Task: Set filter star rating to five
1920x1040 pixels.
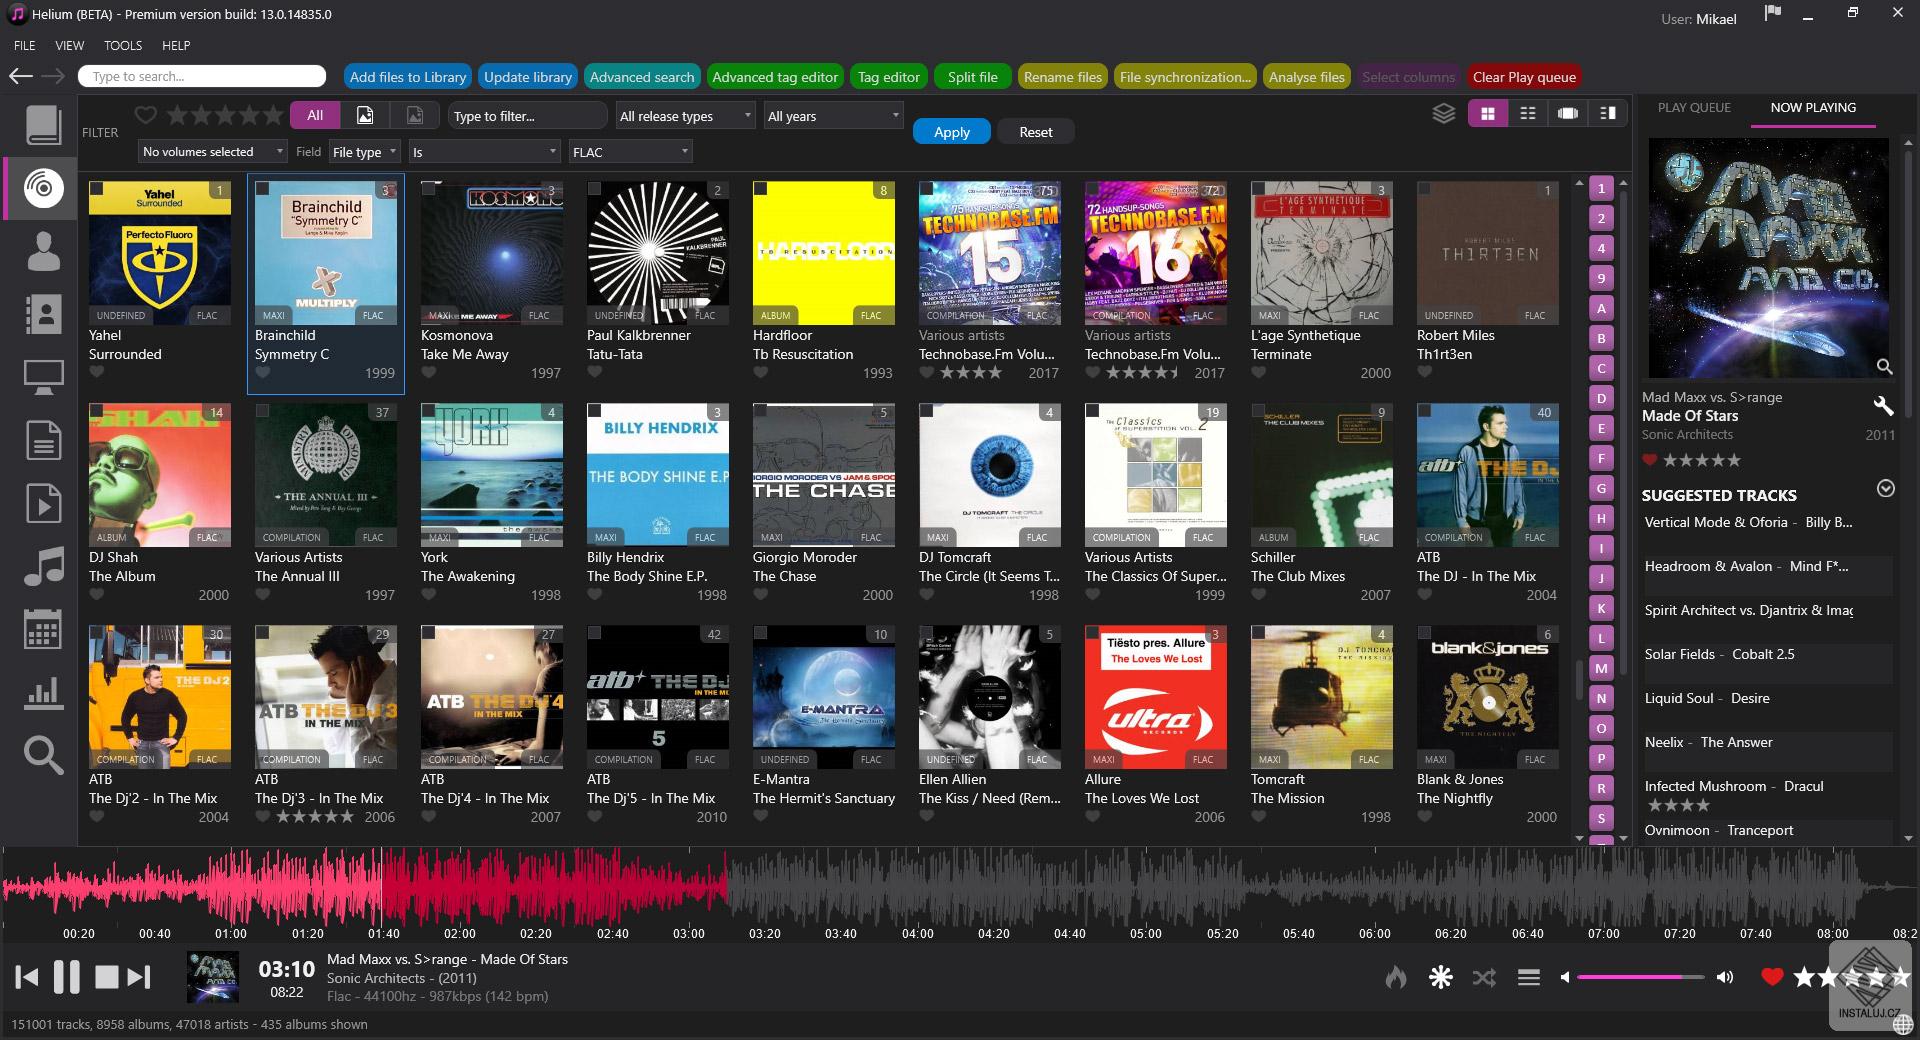Action: click(274, 115)
